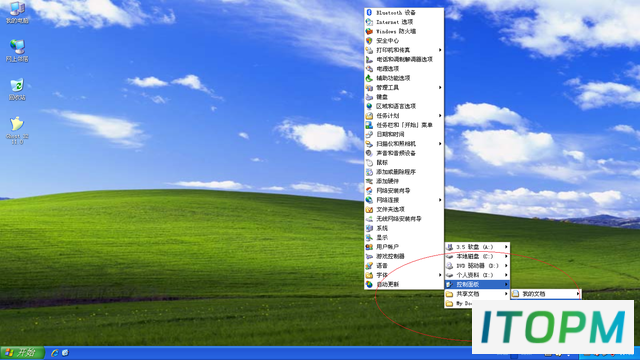Click the 回收站 recycle bin icon
The image size is (640, 360).
[x=17, y=89]
